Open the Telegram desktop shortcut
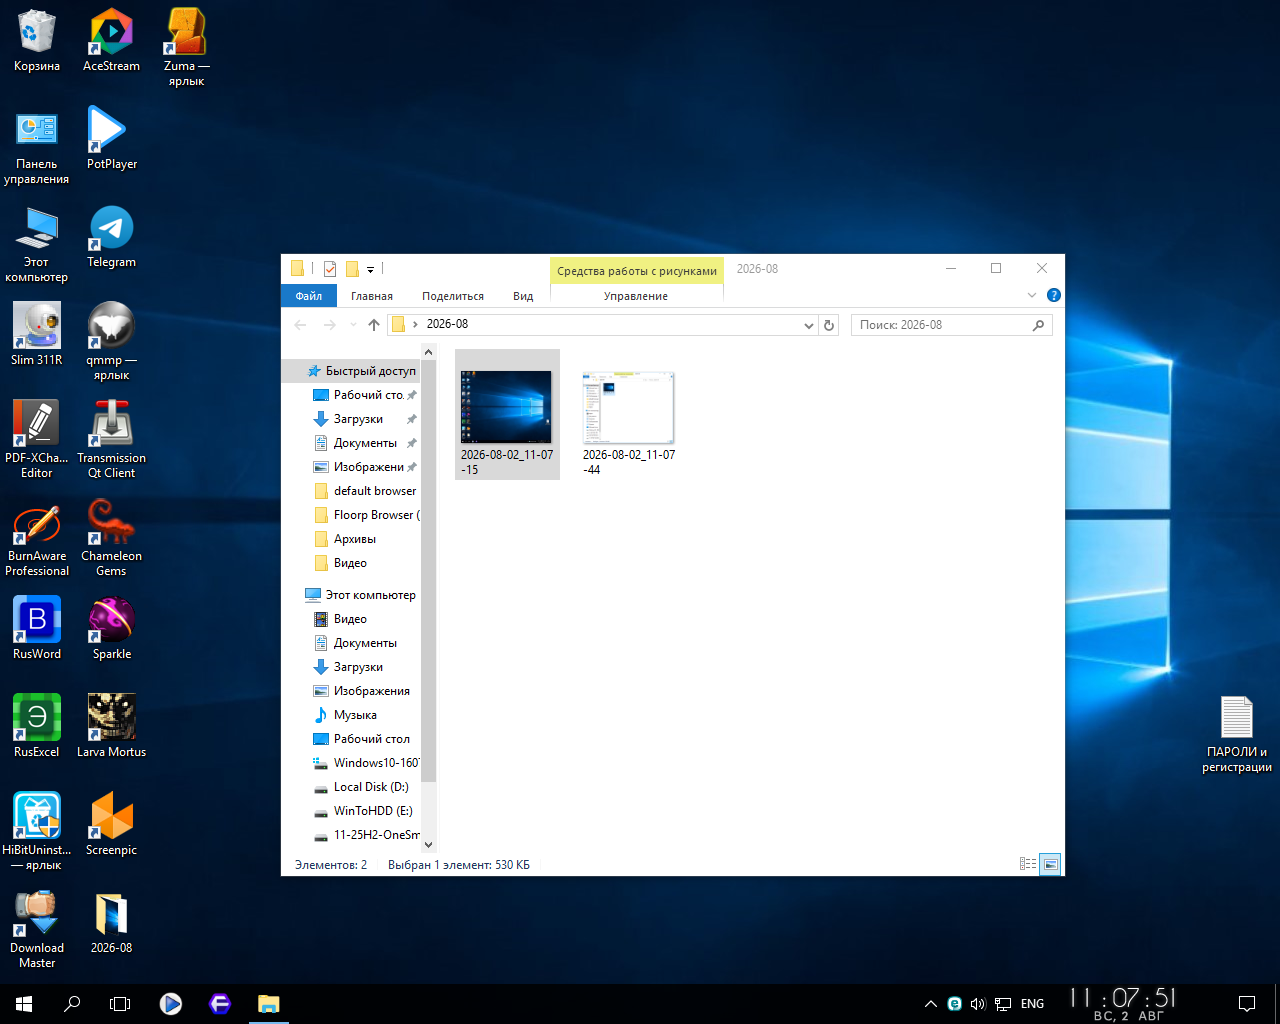Viewport: 1280px width, 1024px height. point(111,238)
